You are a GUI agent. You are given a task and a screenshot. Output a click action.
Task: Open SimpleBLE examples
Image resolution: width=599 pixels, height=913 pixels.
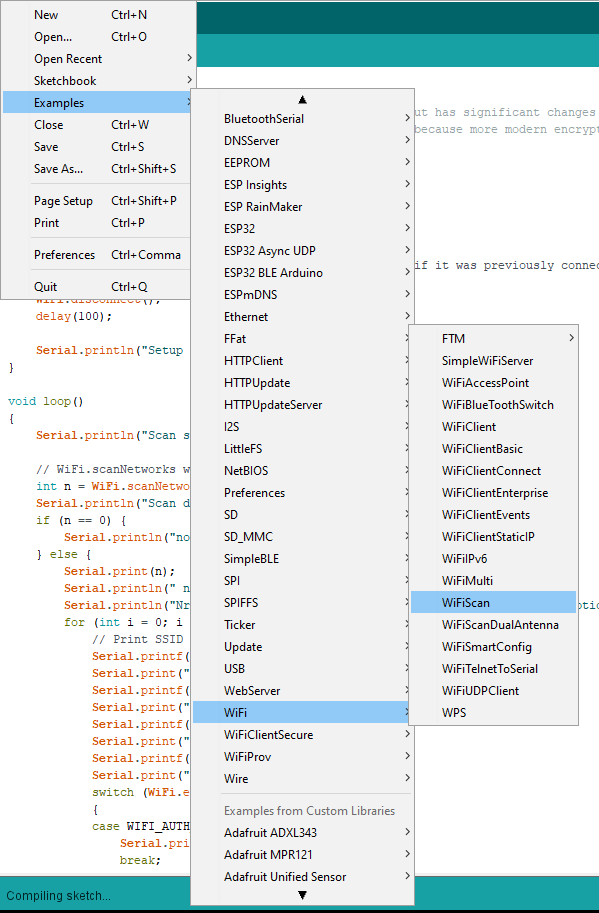302,558
